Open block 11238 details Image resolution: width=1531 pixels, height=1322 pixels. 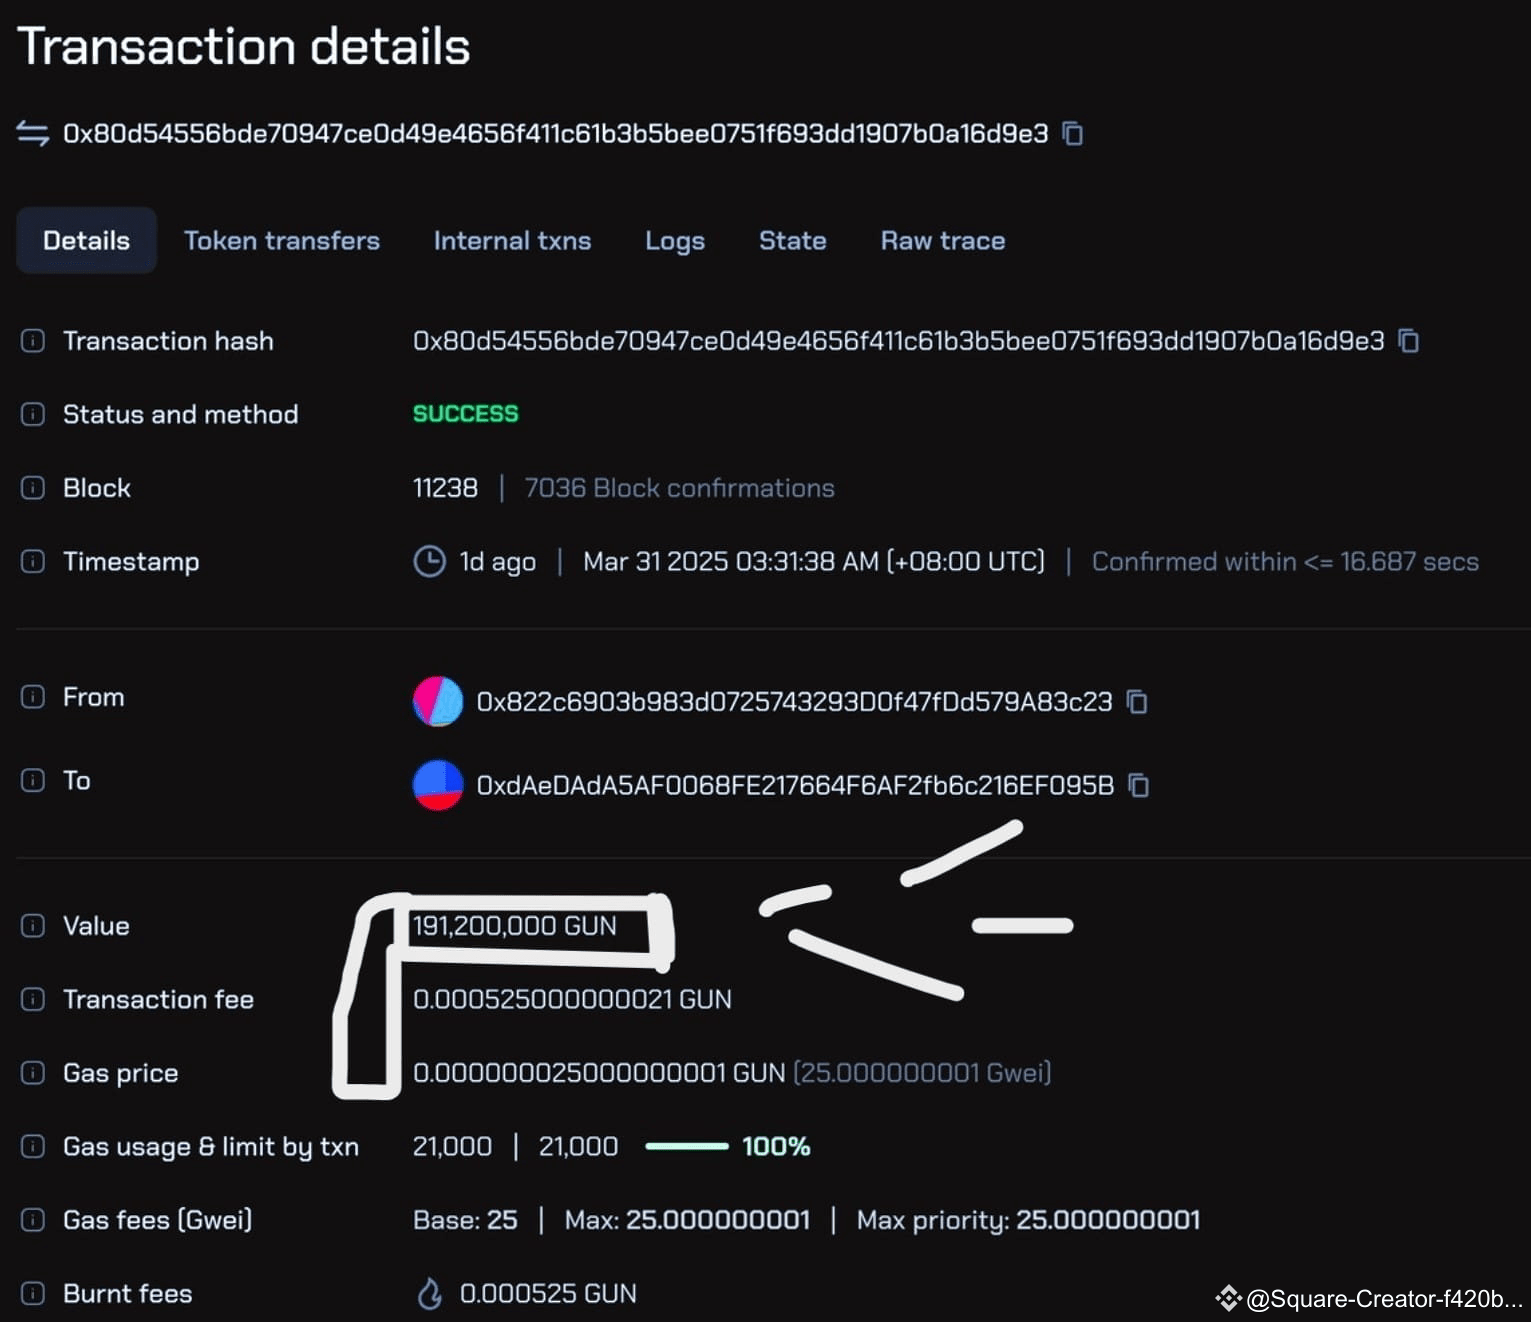click(445, 488)
